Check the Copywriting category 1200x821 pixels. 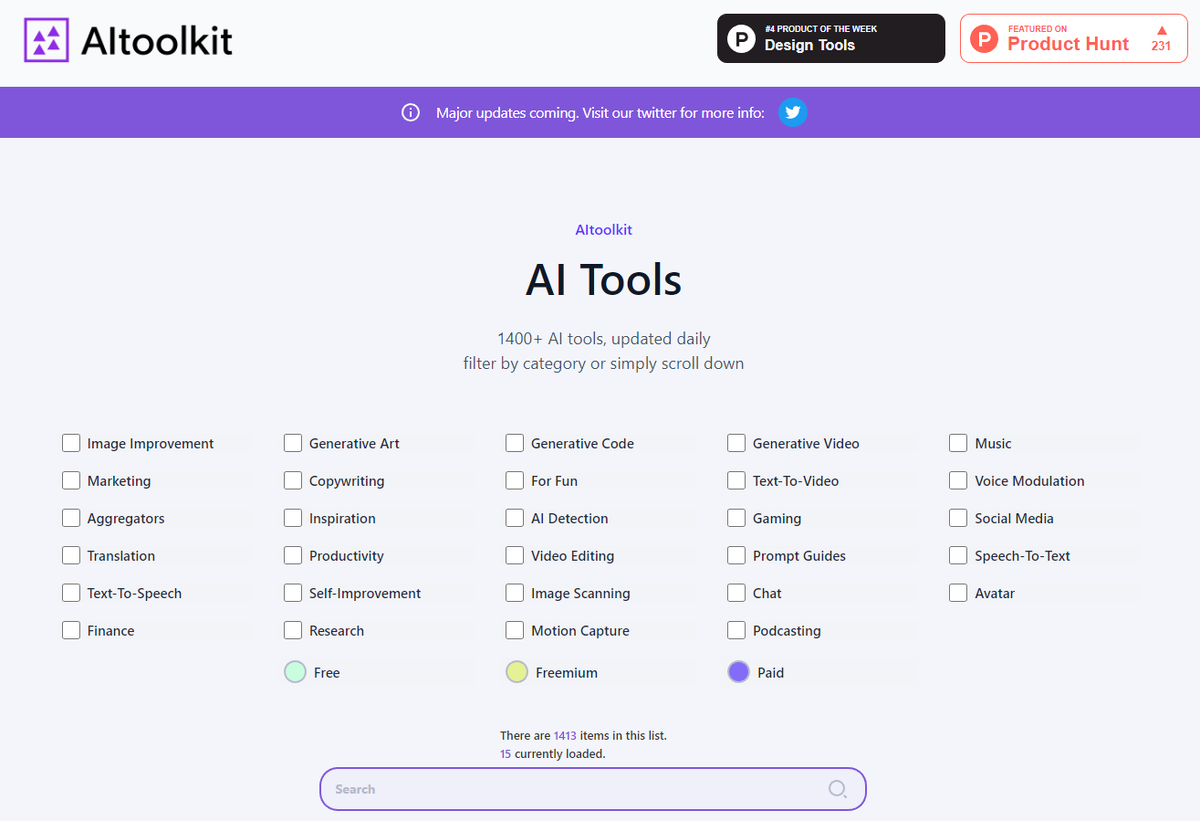click(293, 481)
